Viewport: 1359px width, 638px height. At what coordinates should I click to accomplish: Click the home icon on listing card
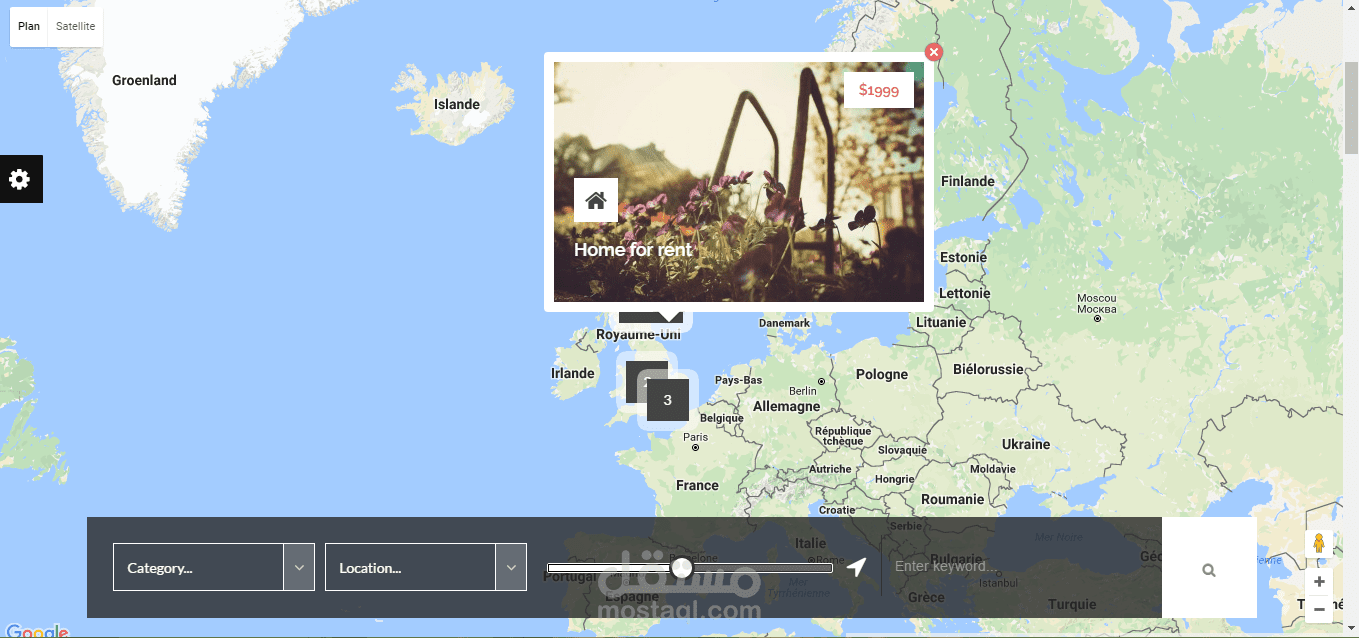[596, 200]
